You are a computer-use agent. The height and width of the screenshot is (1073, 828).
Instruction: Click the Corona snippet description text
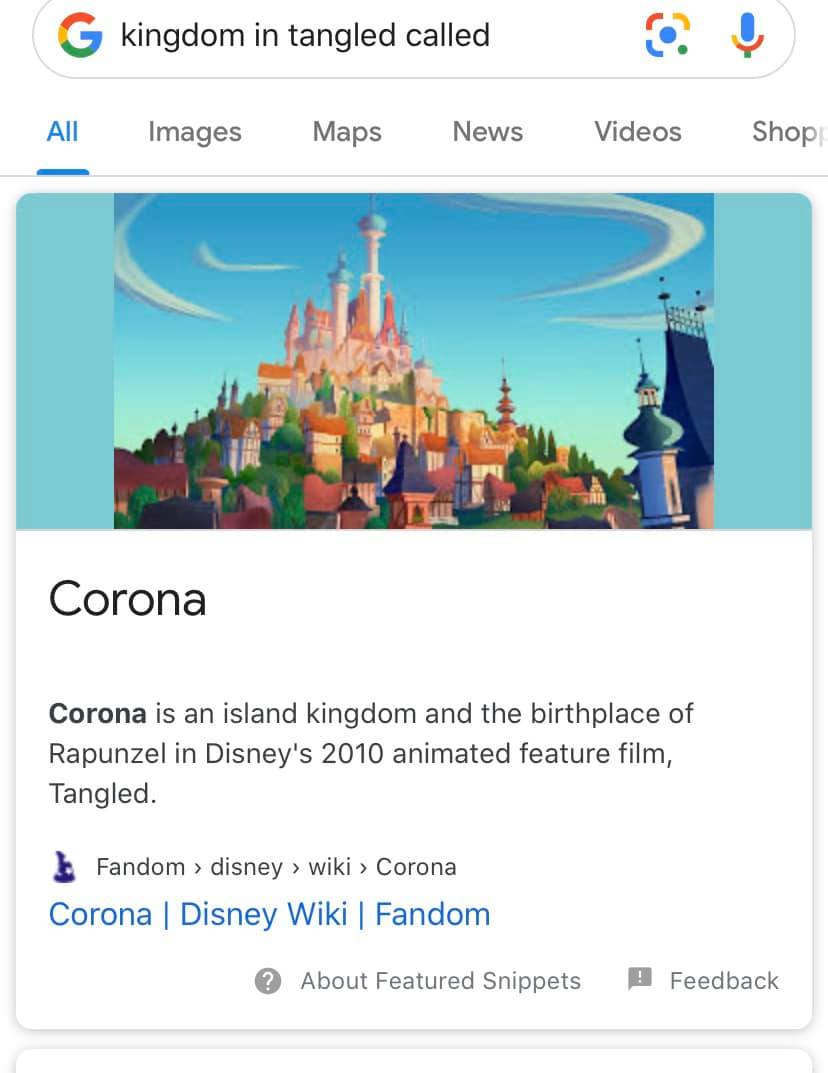(371, 753)
